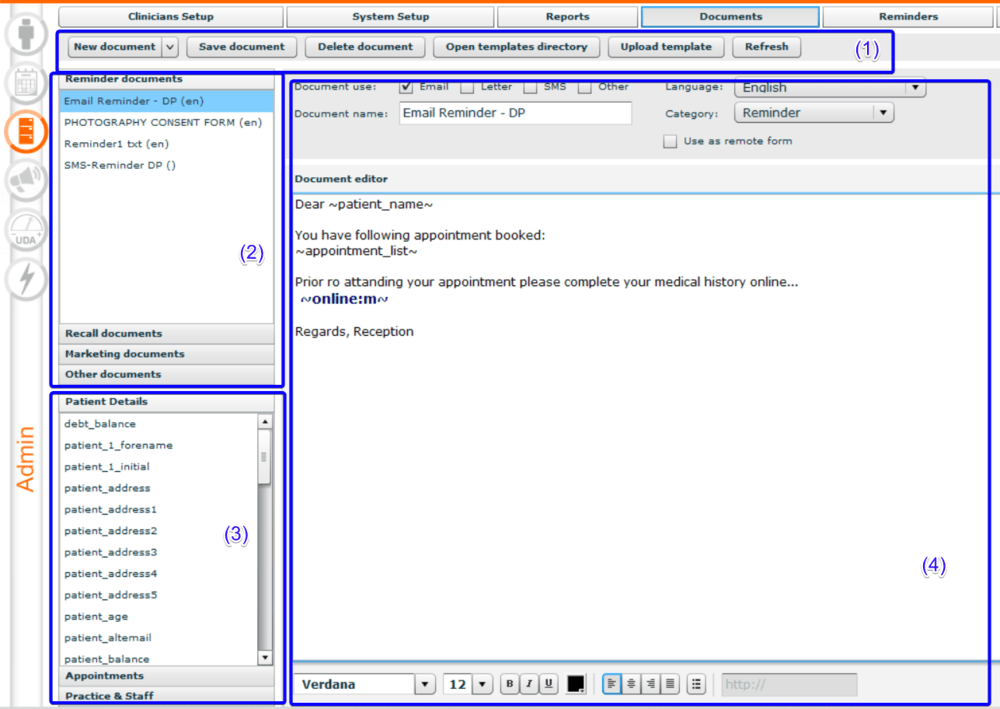
Task: Open the calendar module in the sidebar
Action: click(27, 81)
